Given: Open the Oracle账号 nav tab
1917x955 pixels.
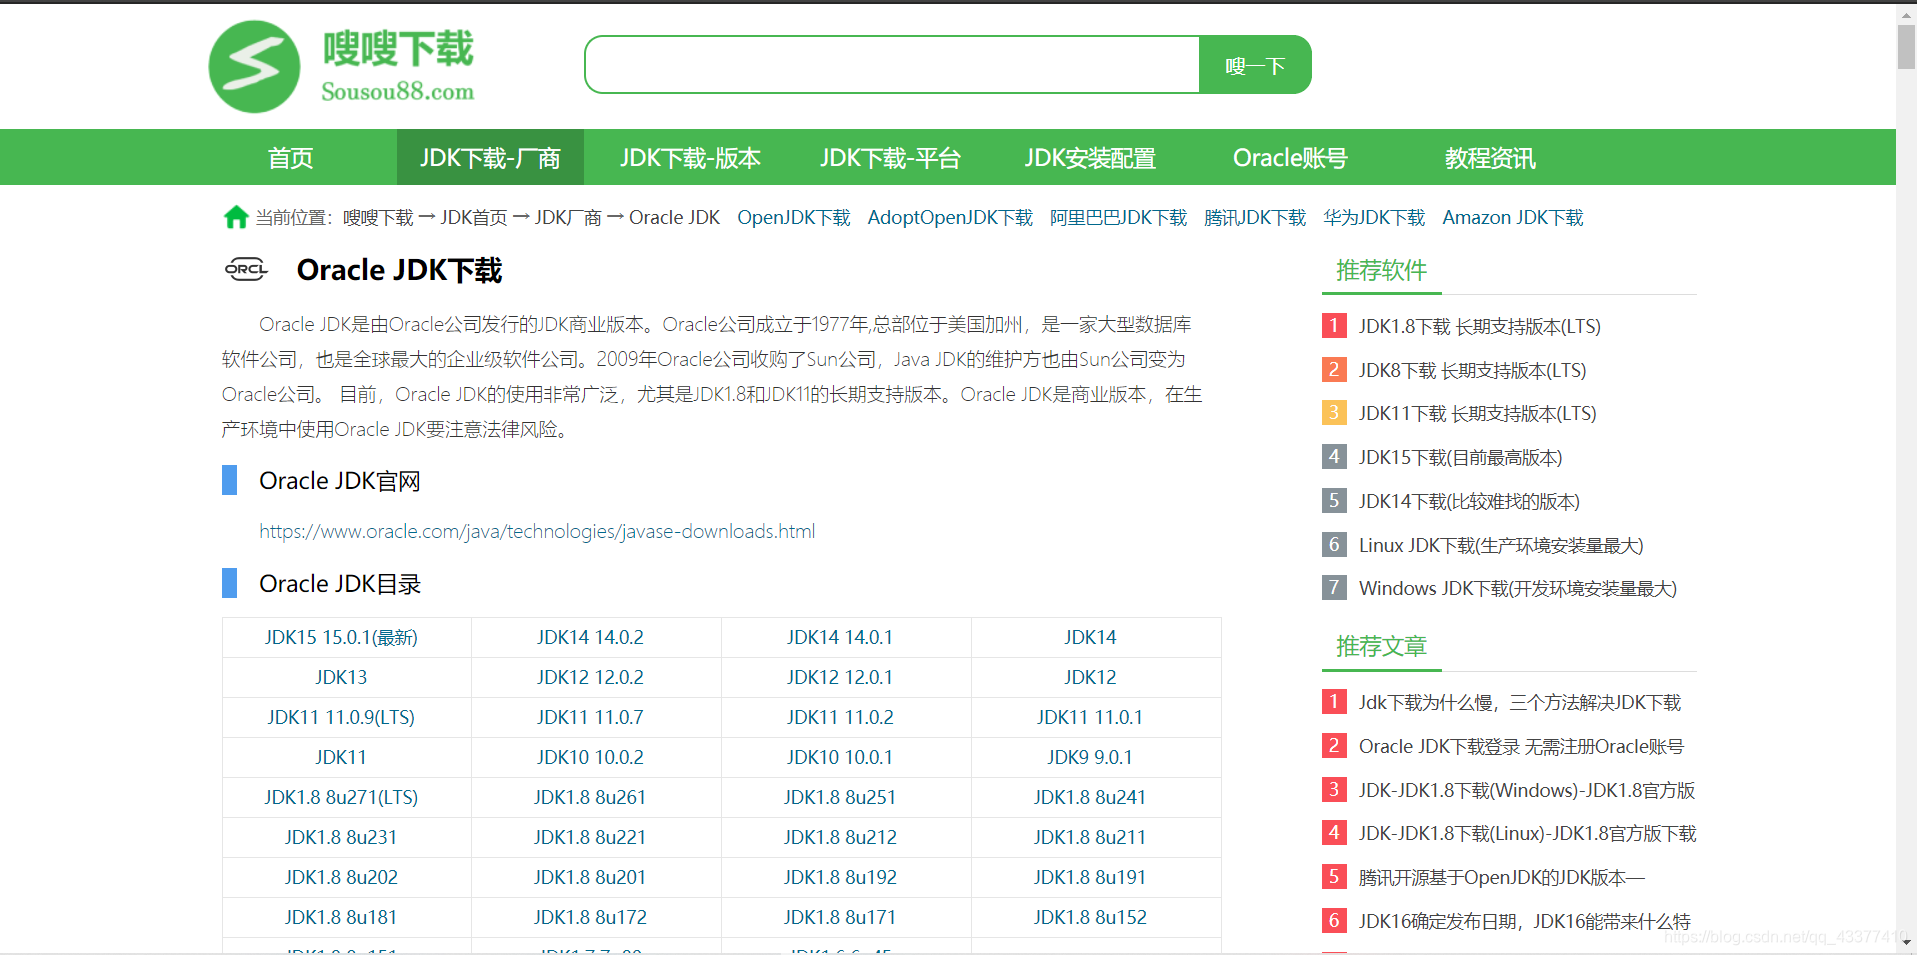Looking at the screenshot, I should pyautogui.click(x=1290, y=158).
